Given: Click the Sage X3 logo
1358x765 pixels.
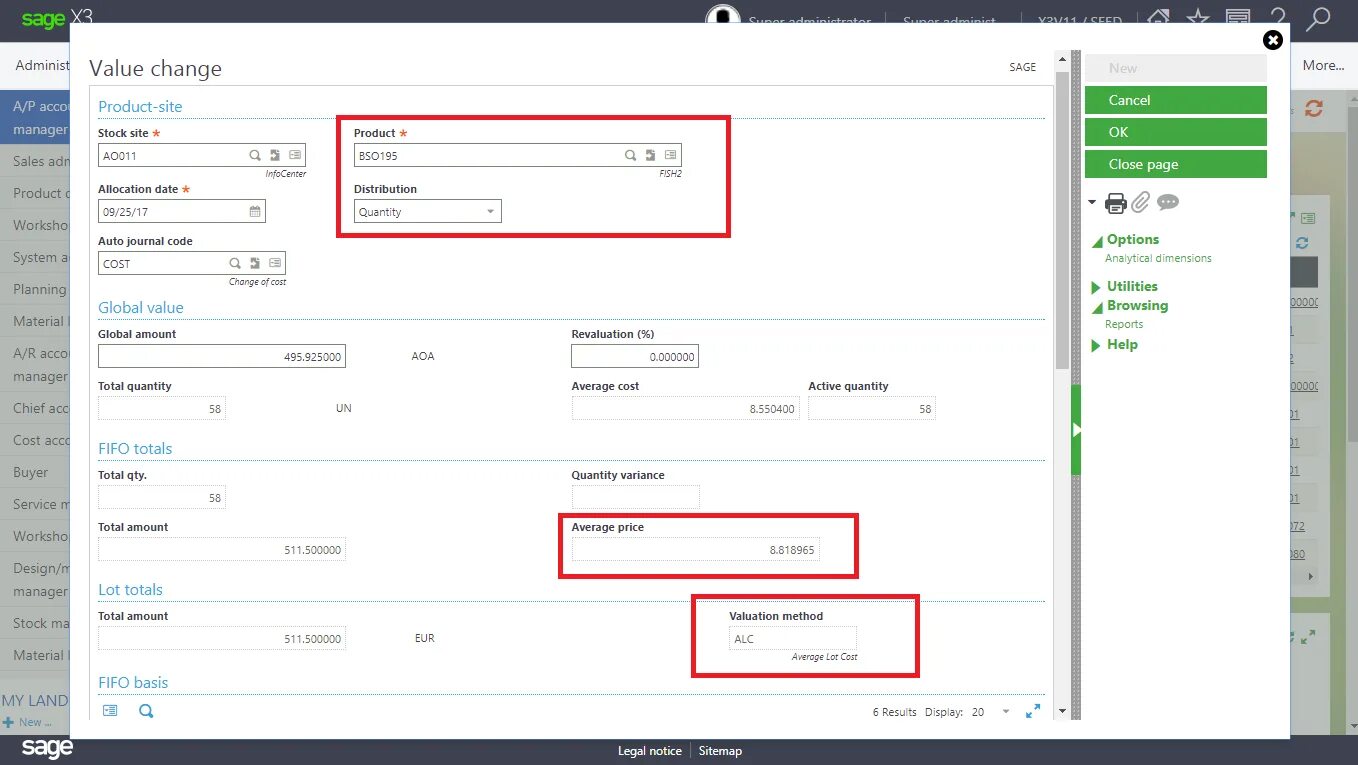Looking at the screenshot, I should click(57, 17).
